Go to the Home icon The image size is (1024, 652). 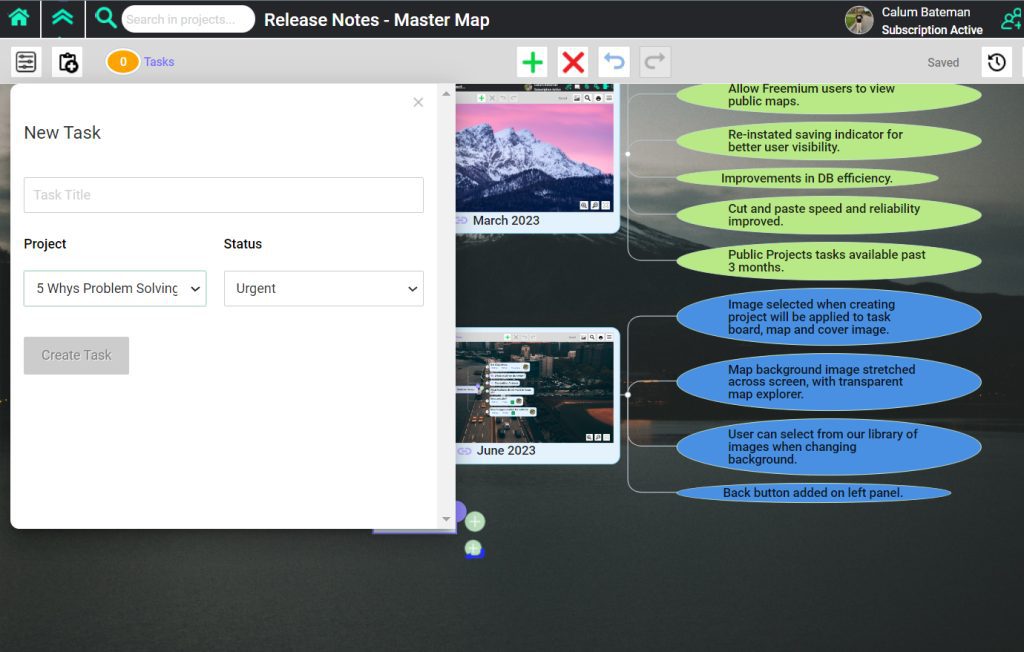click(x=19, y=18)
